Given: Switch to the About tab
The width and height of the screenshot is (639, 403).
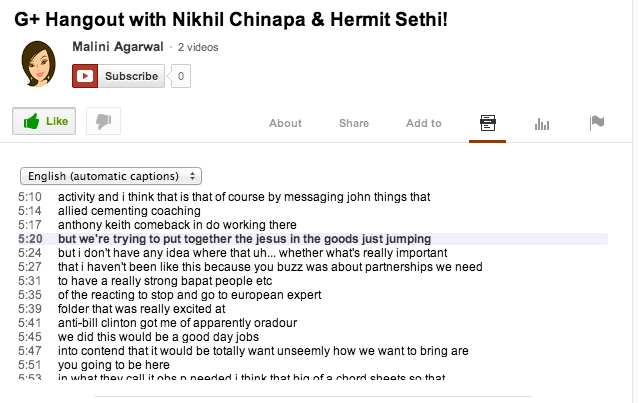Looking at the screenshot, I should coord(285,123).
